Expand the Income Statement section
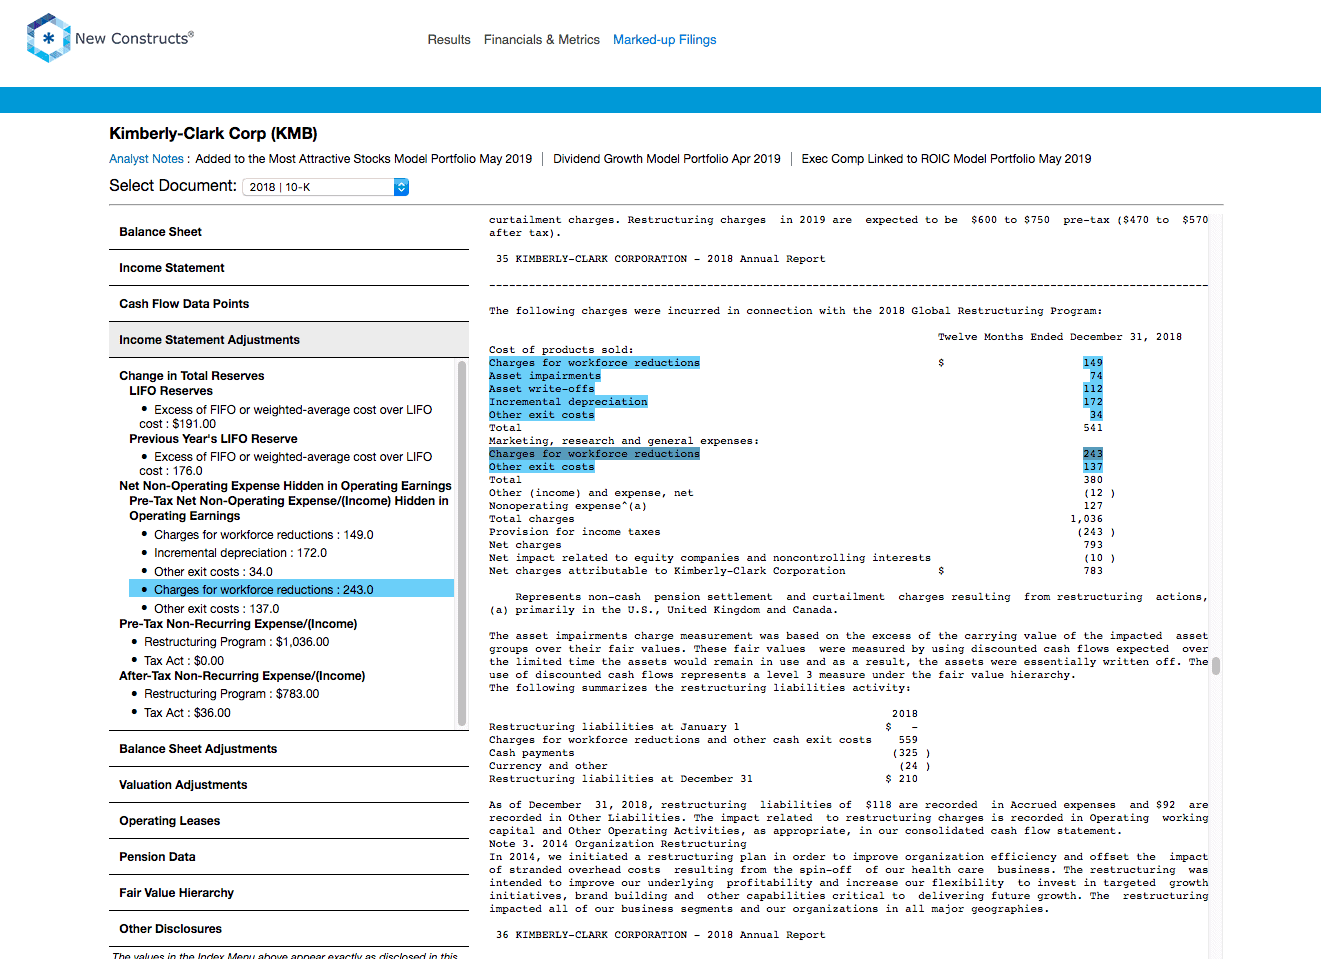Viewport: 1321px width, 959px height. coord(289,268)
